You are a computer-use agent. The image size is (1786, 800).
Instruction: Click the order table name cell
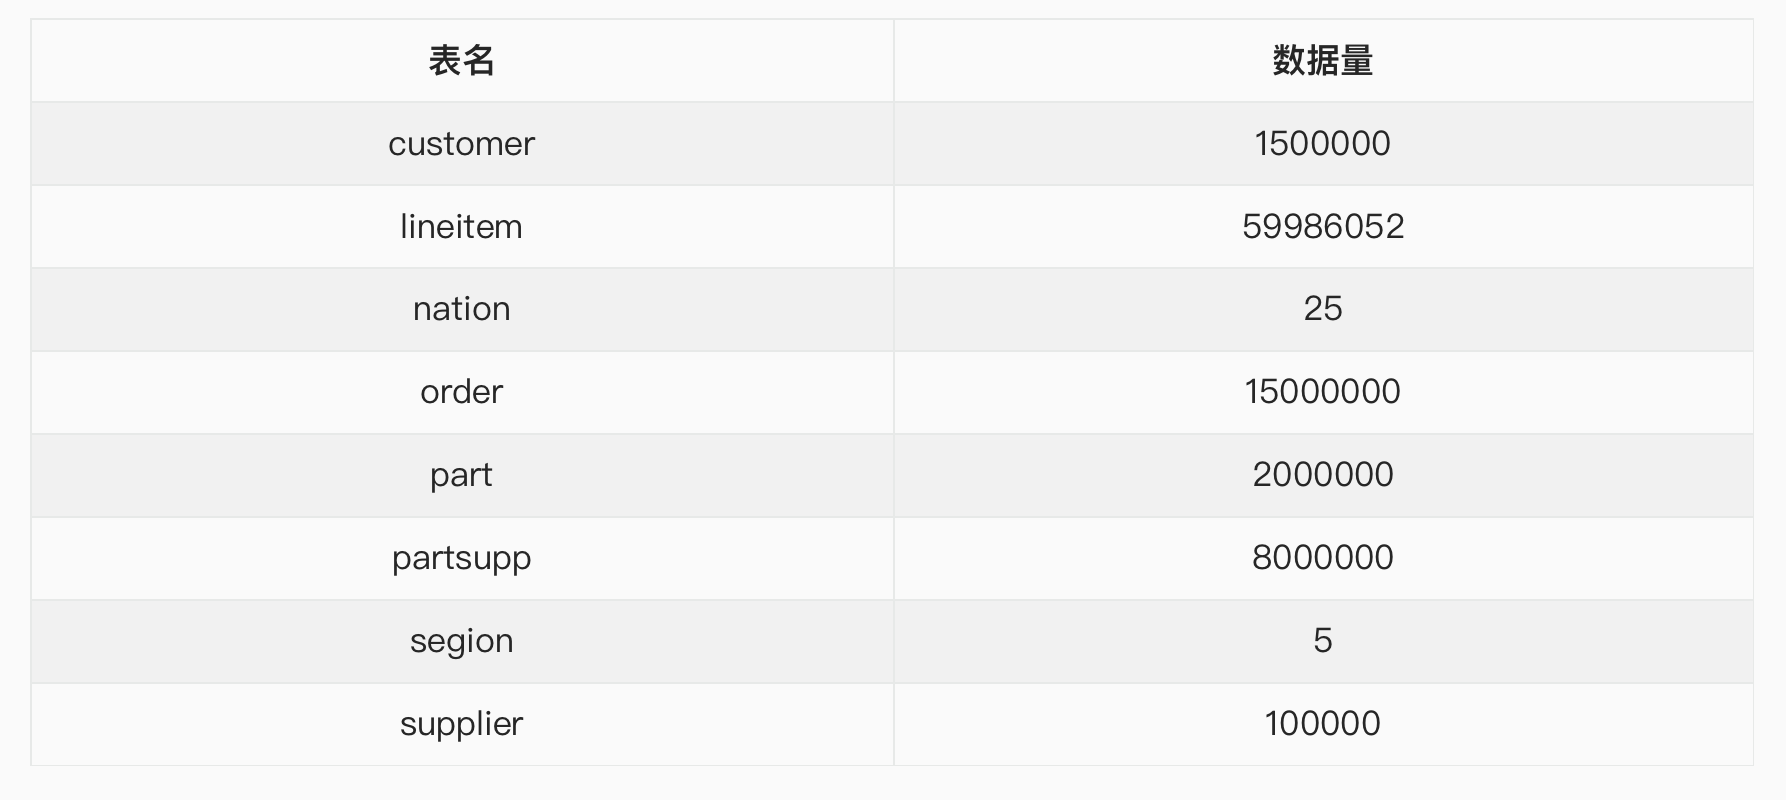click(x=461, y=392)
